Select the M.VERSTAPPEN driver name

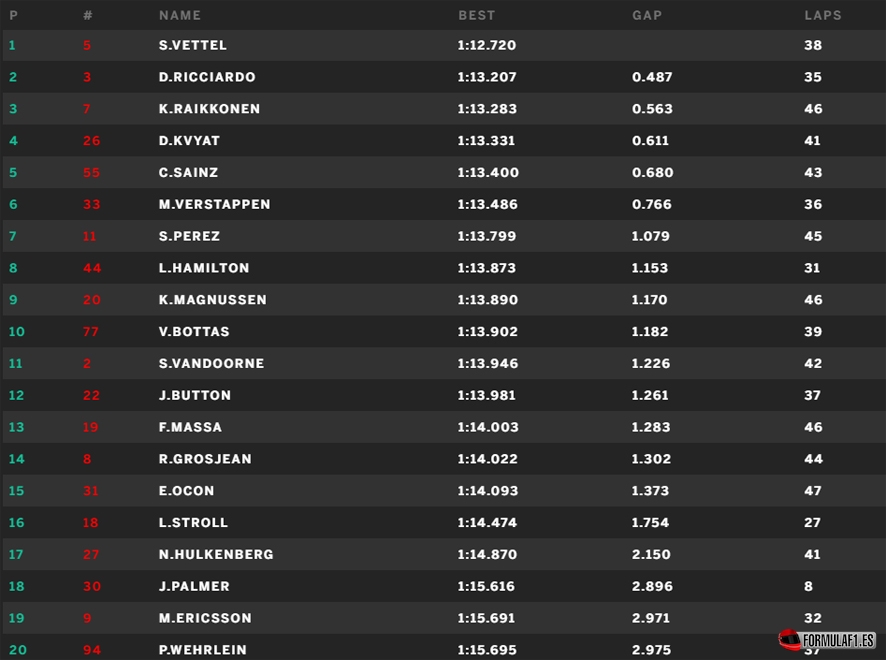[x=214, y=204]
